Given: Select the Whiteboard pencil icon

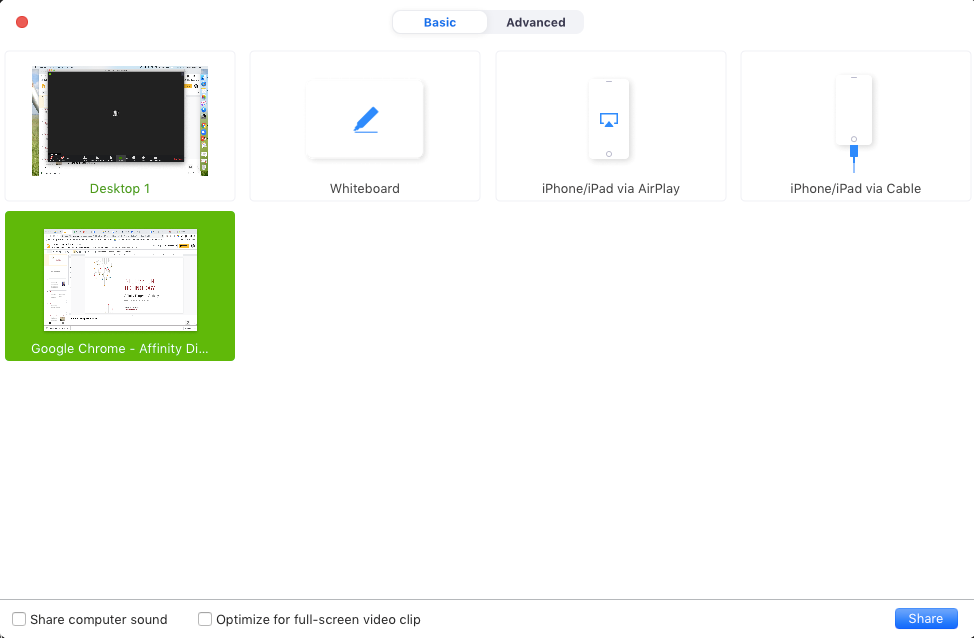Looking at the screenshot, I should point(364,119).
